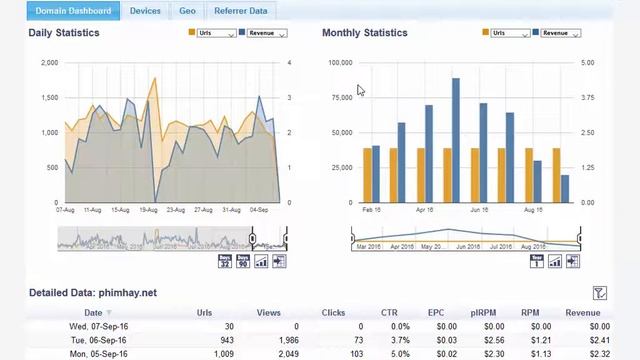
Task: Click the Date column sort arrow
Action: [109, 313]
